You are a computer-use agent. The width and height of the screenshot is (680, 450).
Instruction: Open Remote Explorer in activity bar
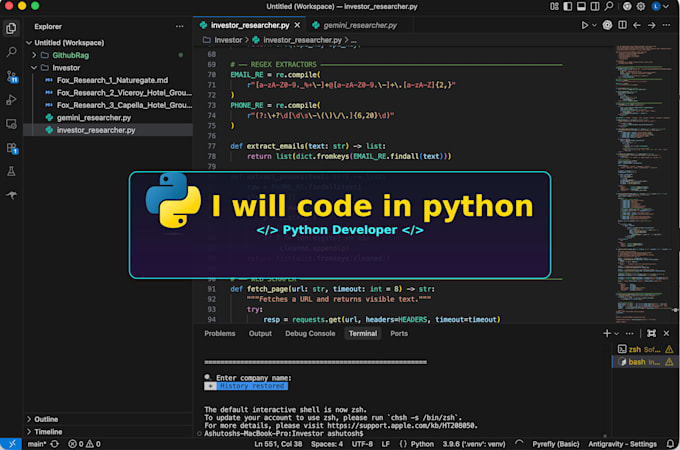coord(11,124)
